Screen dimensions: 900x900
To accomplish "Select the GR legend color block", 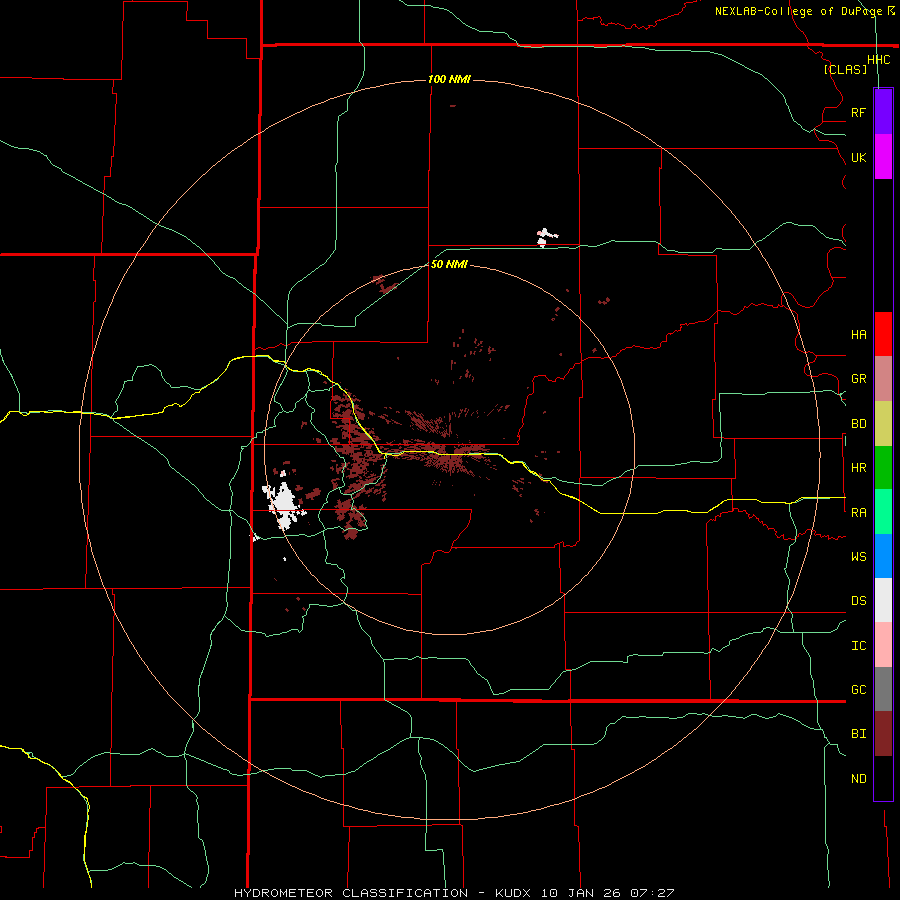I will click(883, 379).
